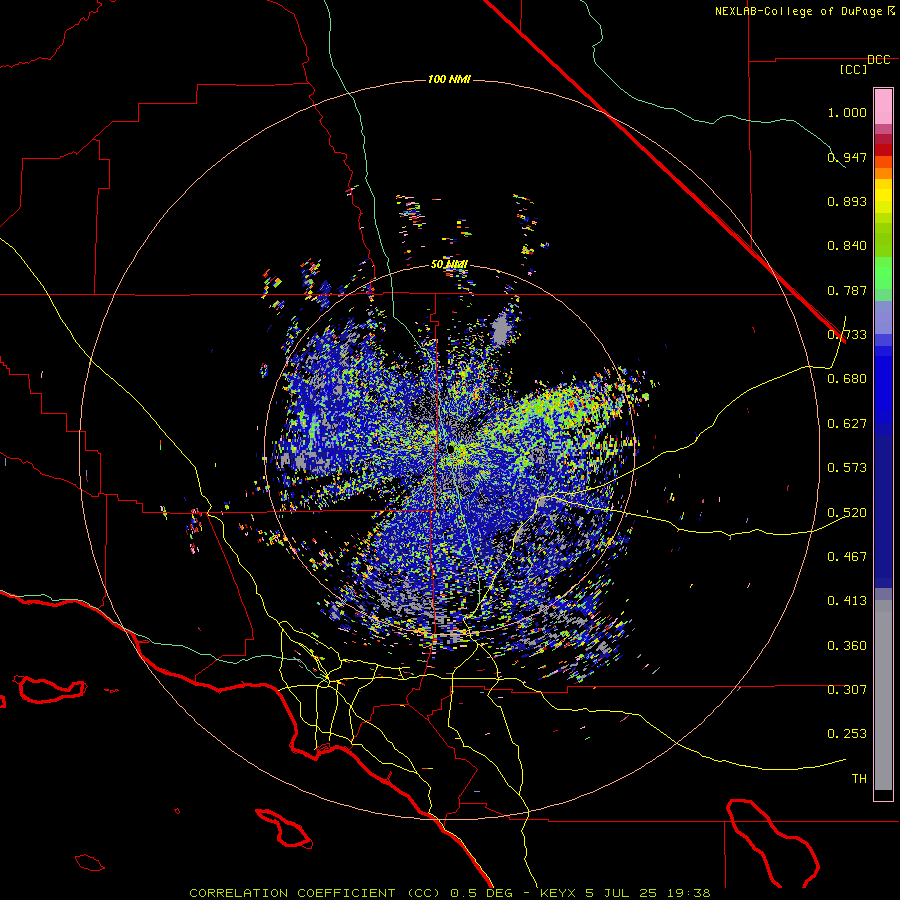900x900 pixels.
Task: Click the black radar site dot at the center
Action: (x=451, y=448)
